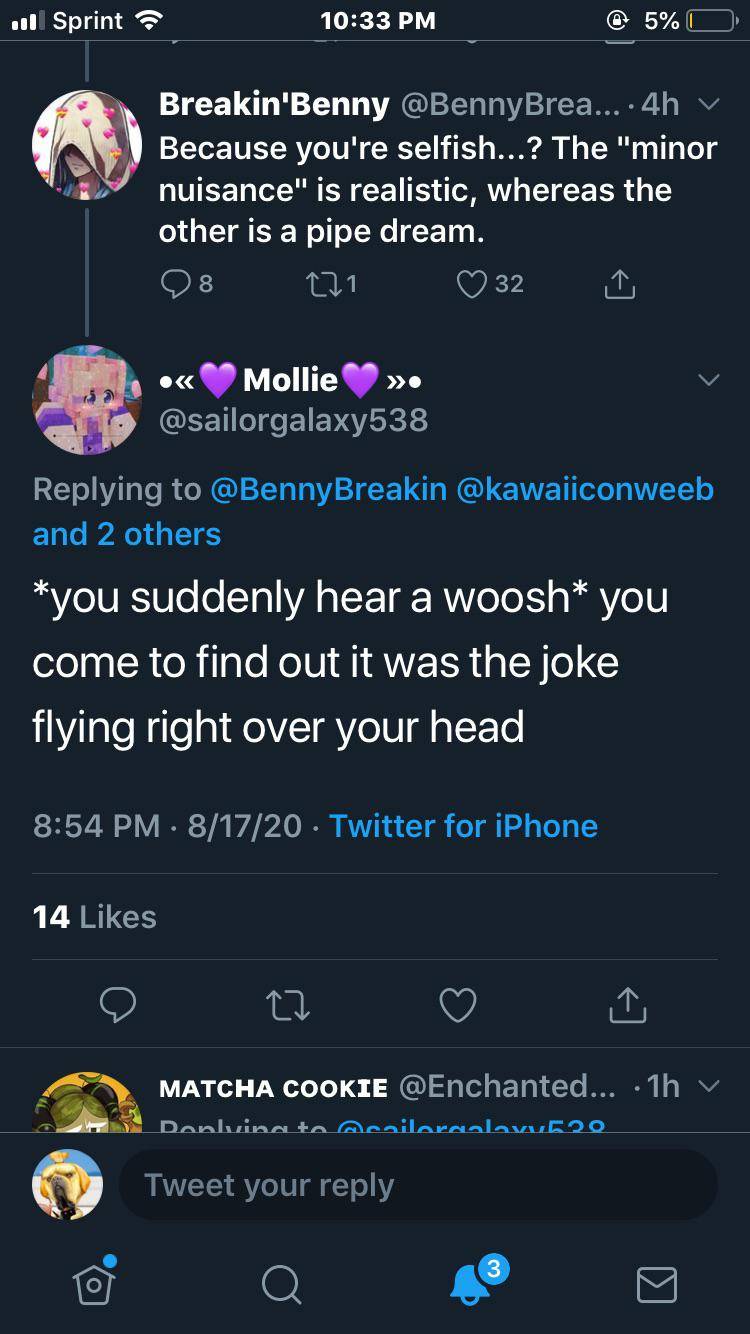750x1334 pixels.
Task: Open the @BennyBreakin mention link
Action: (x=328, y=489)
